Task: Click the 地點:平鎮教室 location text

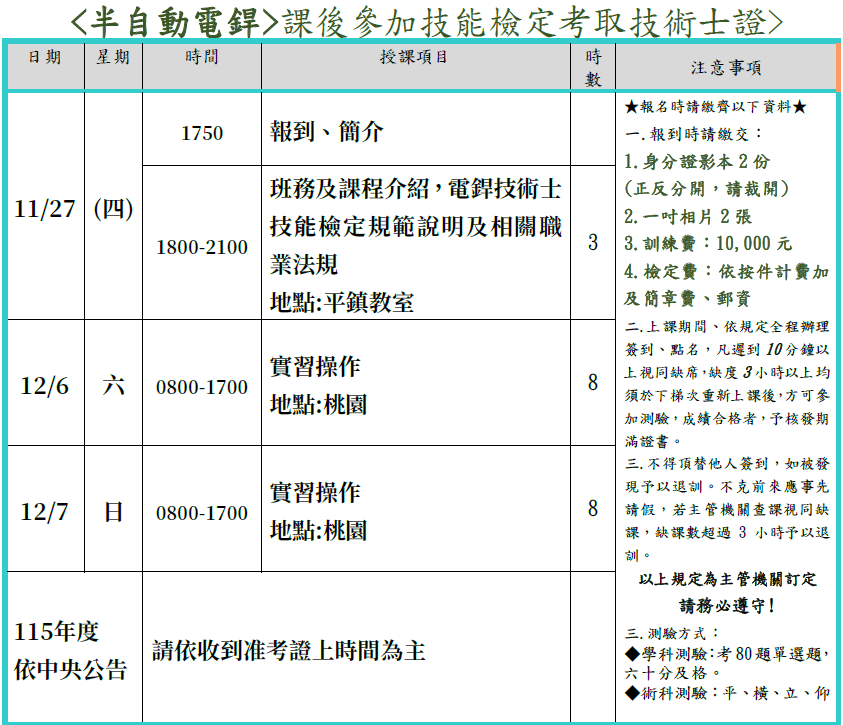Action: (342, 302)
